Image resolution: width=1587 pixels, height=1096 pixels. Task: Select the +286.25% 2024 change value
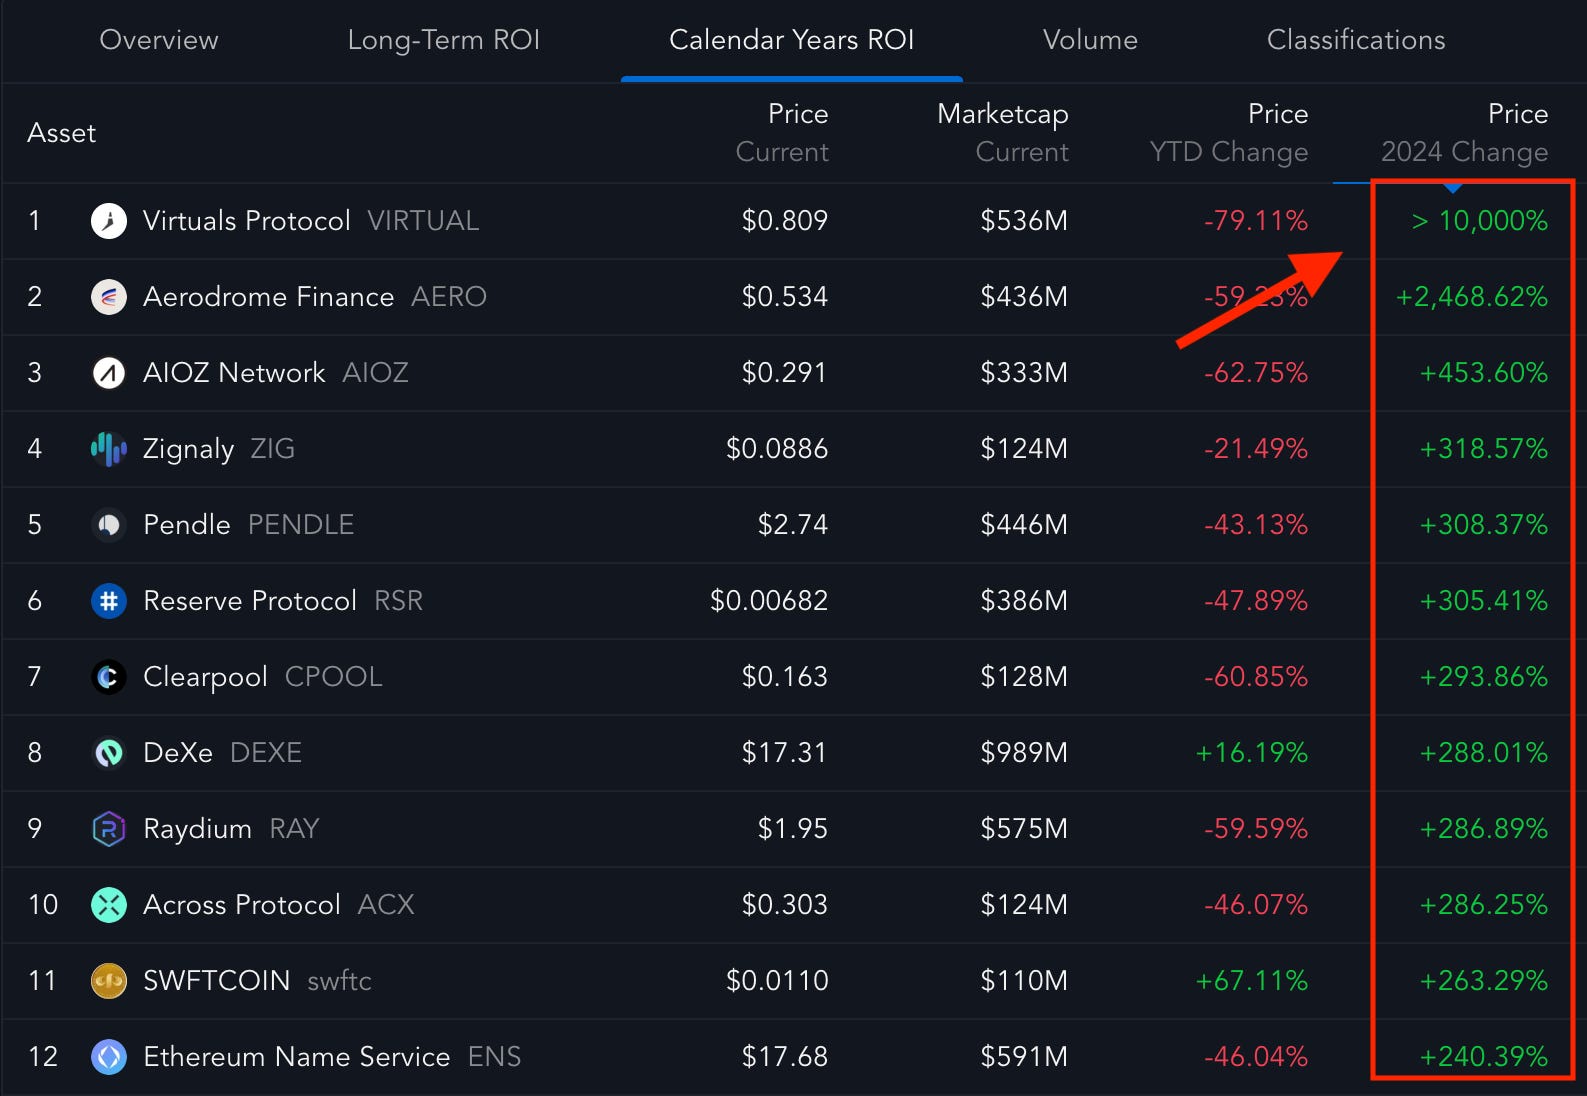point(1484,904)
